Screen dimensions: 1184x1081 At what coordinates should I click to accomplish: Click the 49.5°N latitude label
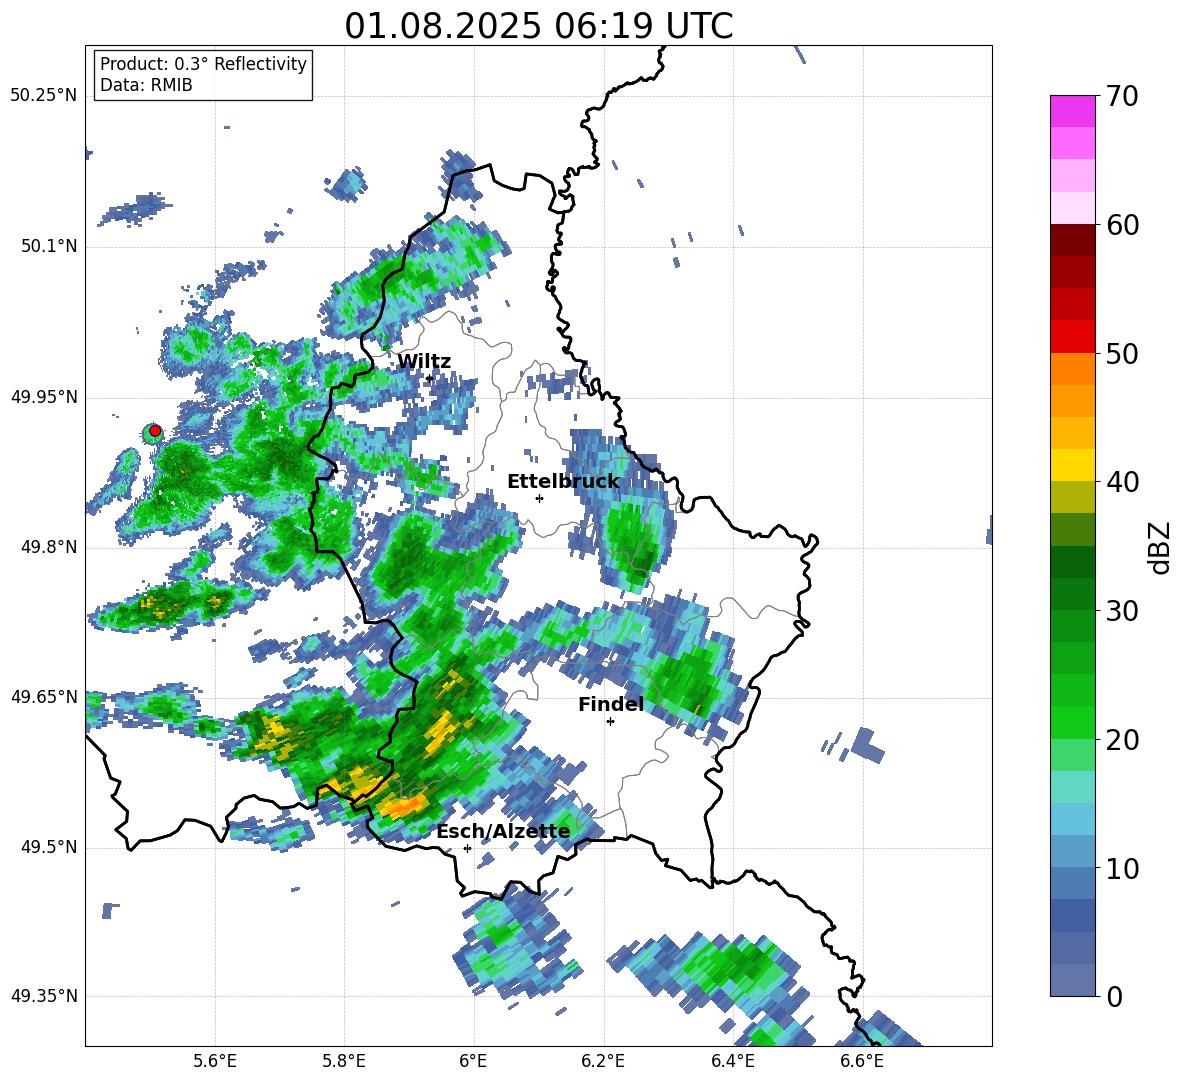click(x=49, y=847)
